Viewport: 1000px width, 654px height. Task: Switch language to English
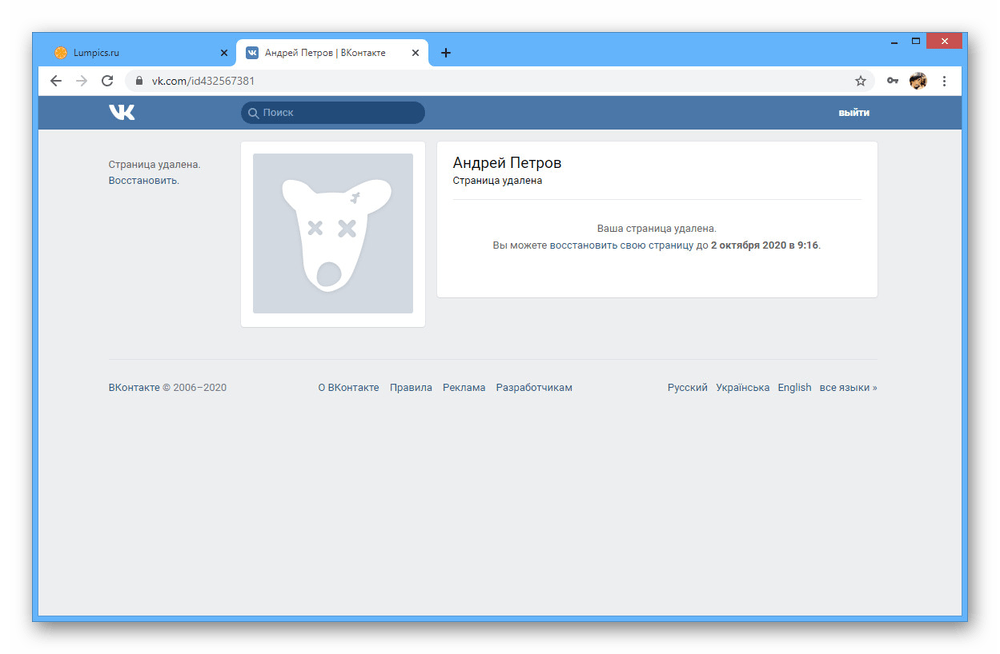coord(794,387)
